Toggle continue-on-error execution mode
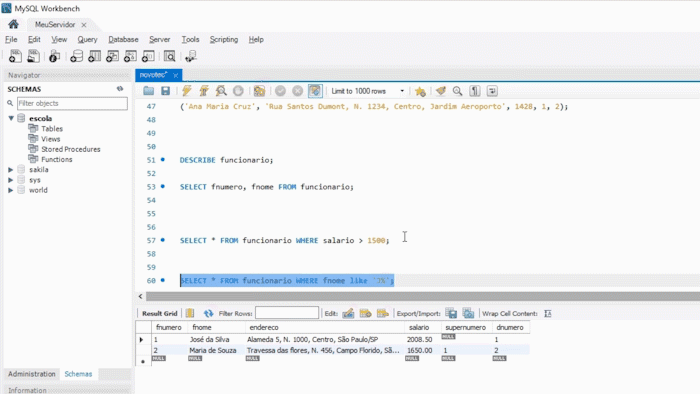Screen dimensions: 700x394 (x=259, y=91)
